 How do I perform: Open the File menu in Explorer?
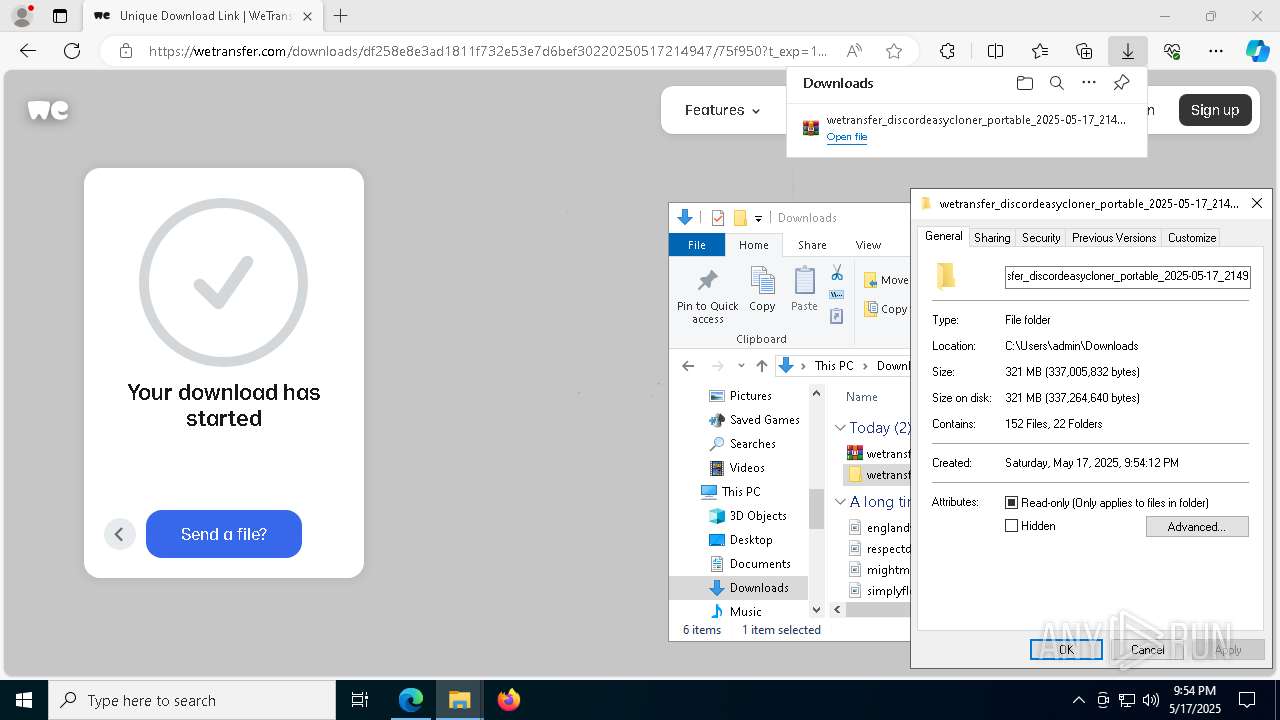click(697, 245)
